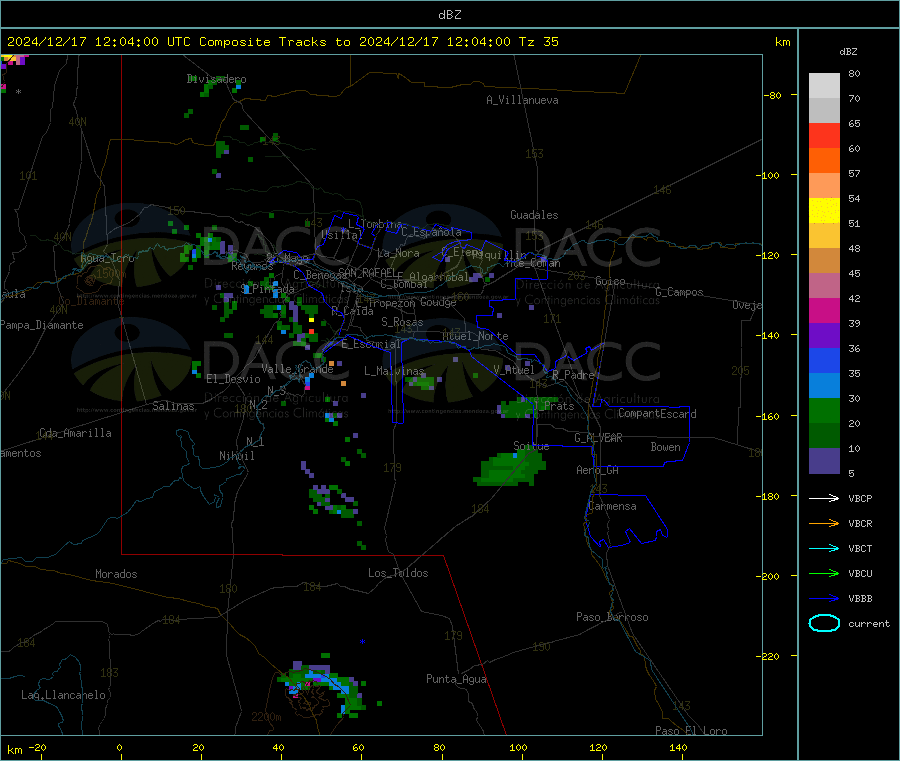Select the blue 36 dBZ color swatch
Image resolution: width=900 pixels, height=761 pixels.
824,360
